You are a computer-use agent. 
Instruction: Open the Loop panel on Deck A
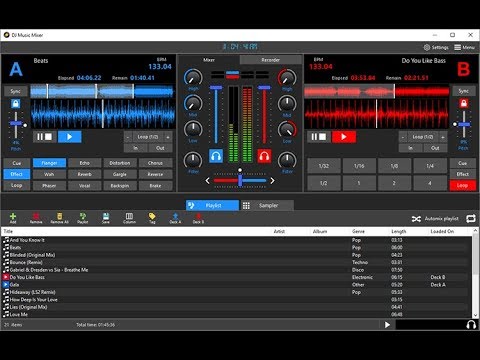tap(17, 185)
